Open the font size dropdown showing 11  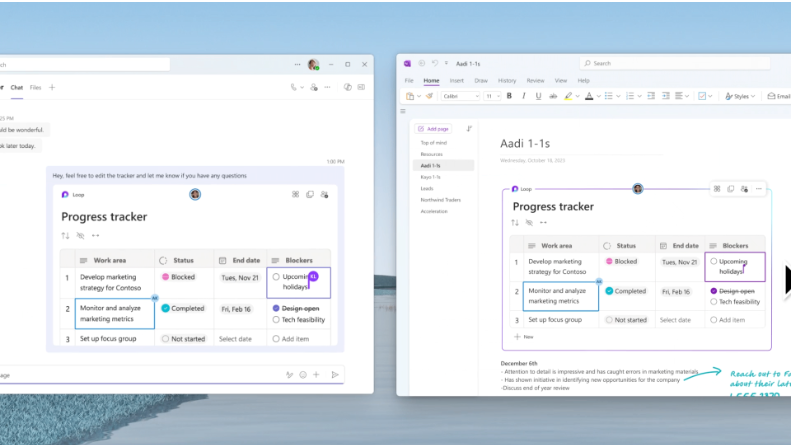pos(492,96)
